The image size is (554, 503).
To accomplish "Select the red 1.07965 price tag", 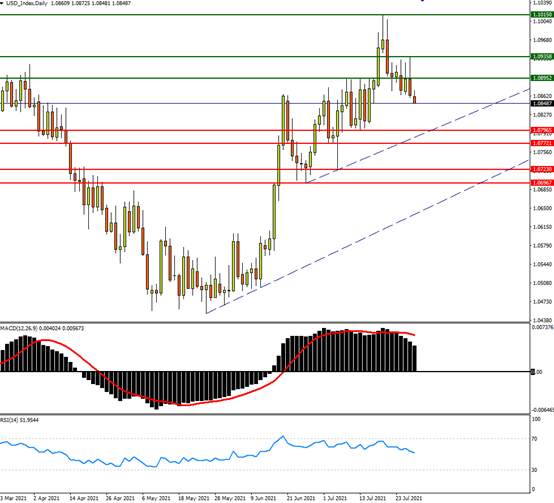I will pyautogui.click(x=542, y=130).
